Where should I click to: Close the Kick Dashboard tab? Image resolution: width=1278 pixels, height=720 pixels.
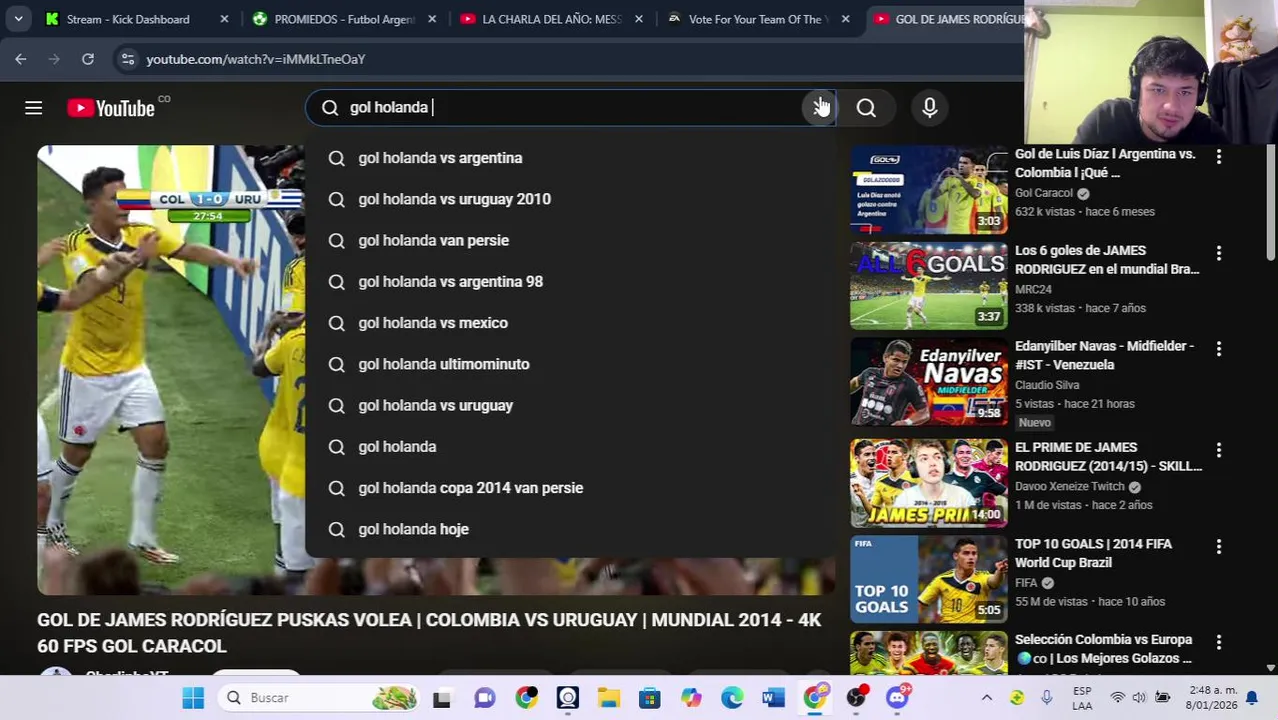pos(224,19)
